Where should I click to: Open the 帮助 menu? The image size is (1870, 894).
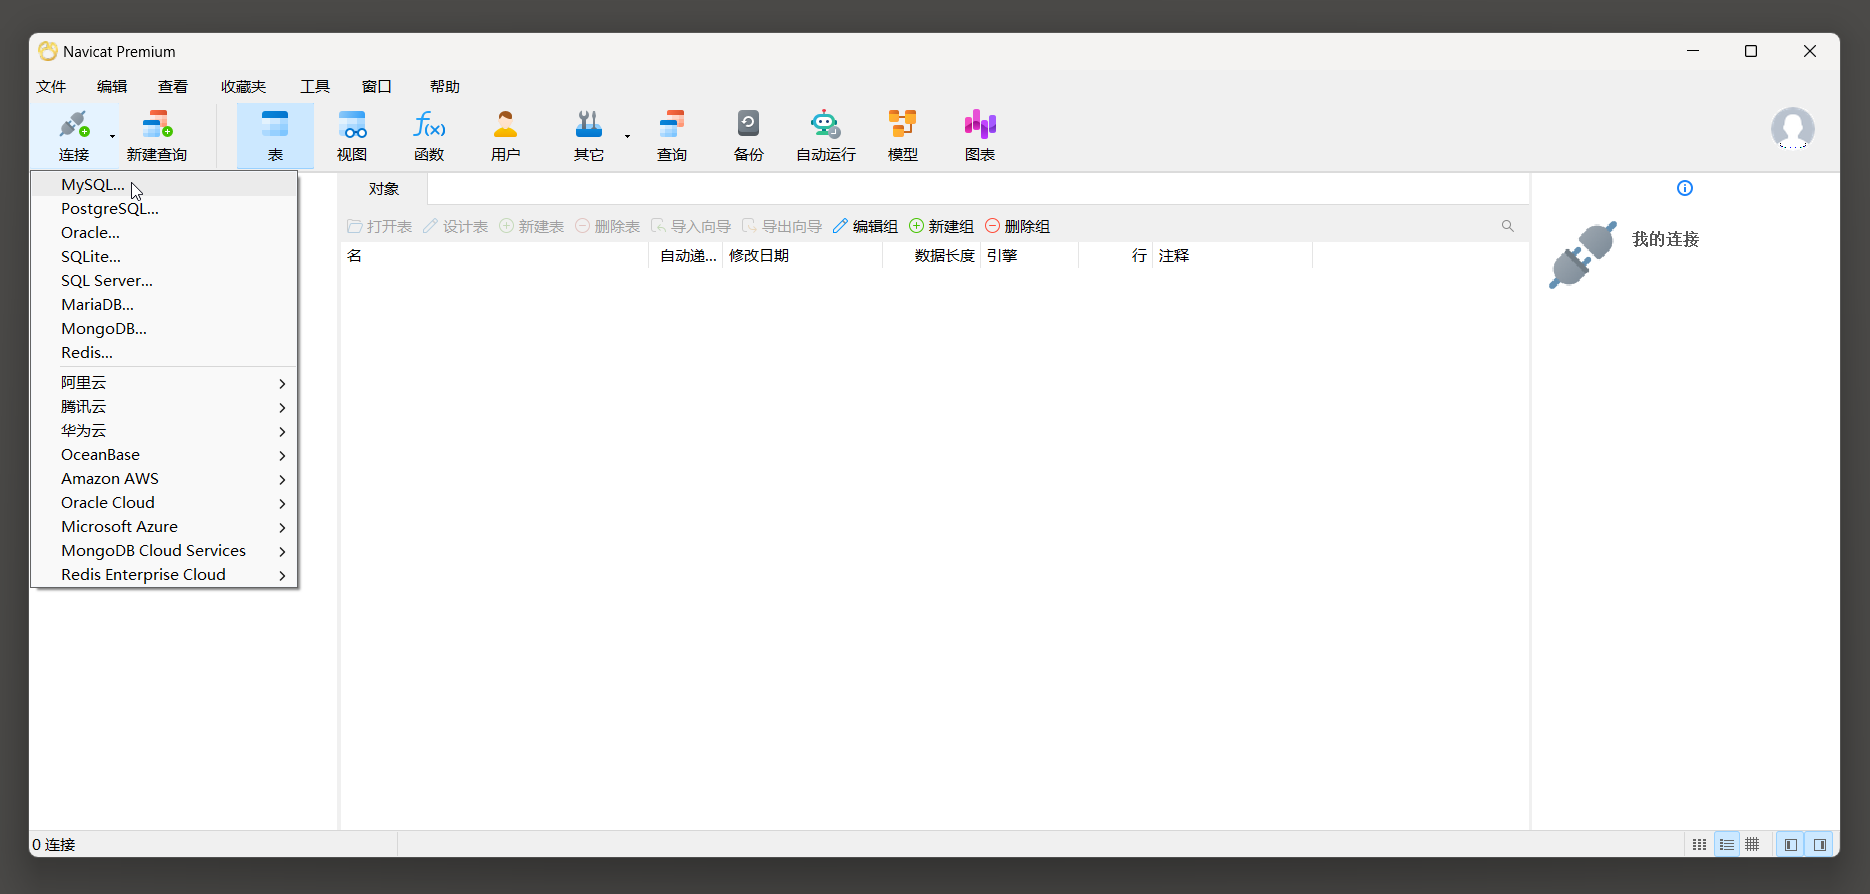tap(445, 87)
